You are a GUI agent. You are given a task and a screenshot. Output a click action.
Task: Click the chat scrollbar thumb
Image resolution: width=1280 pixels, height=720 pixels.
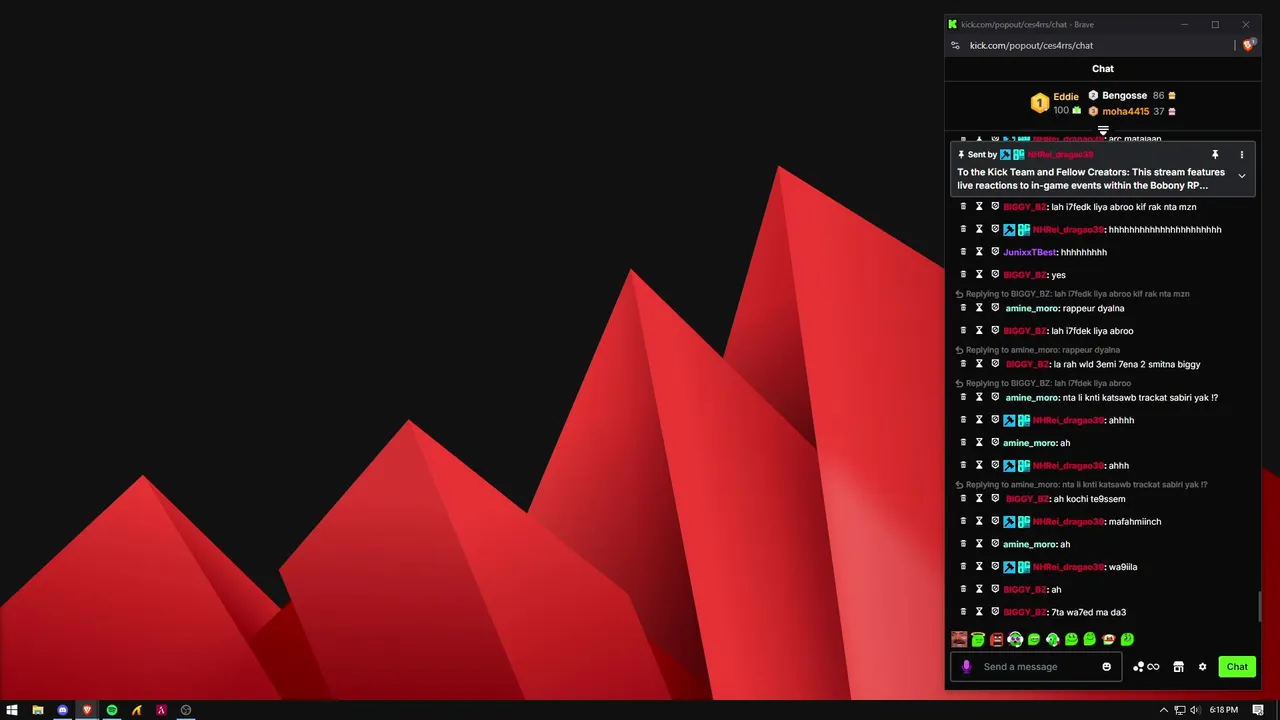1258,607
